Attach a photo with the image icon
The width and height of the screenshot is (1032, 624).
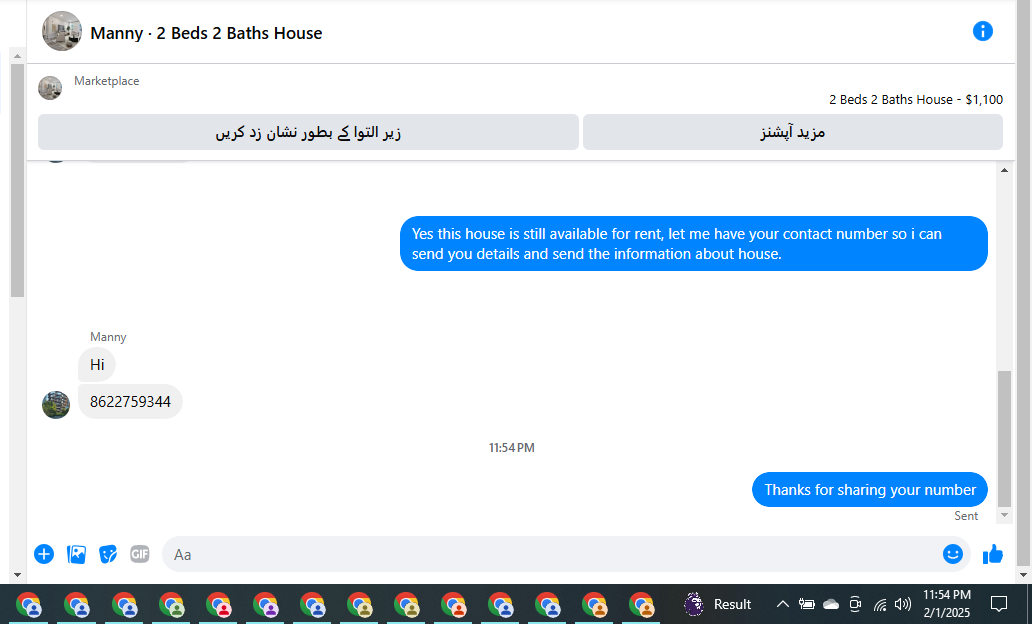click(76, 554)
